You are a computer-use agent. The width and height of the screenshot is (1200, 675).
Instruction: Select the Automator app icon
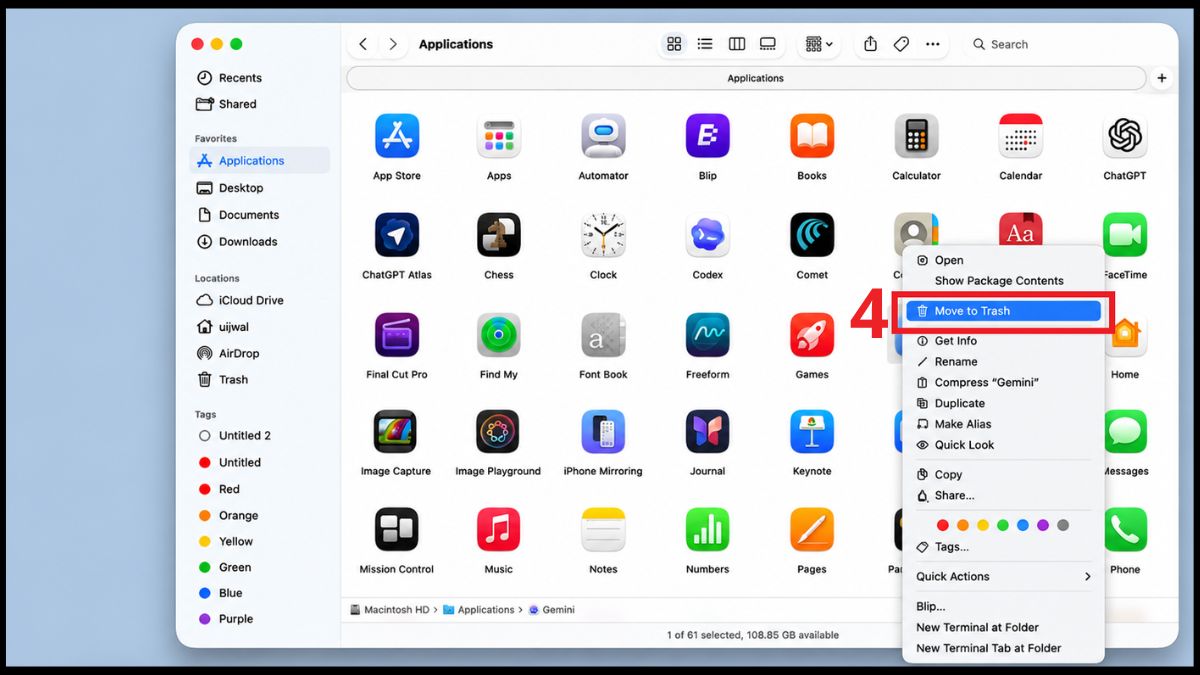pyautogui.click(x=603, y=136)
